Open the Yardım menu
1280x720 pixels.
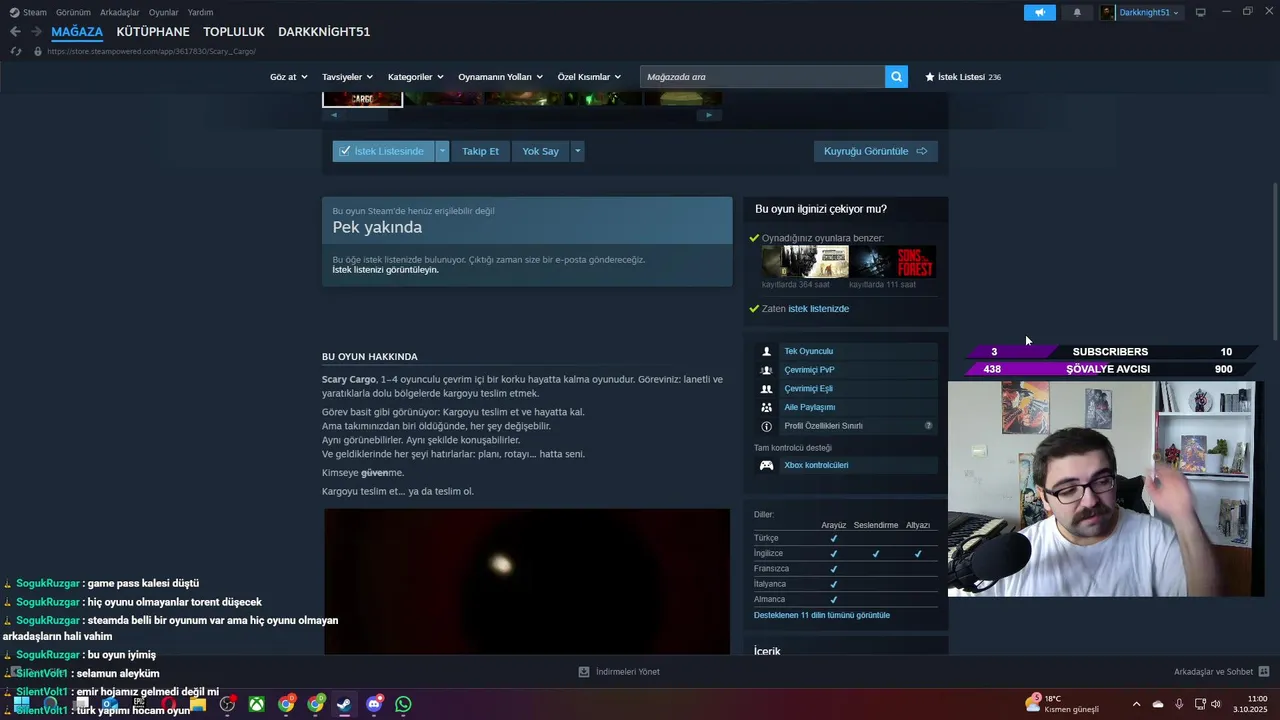(200, 12)
